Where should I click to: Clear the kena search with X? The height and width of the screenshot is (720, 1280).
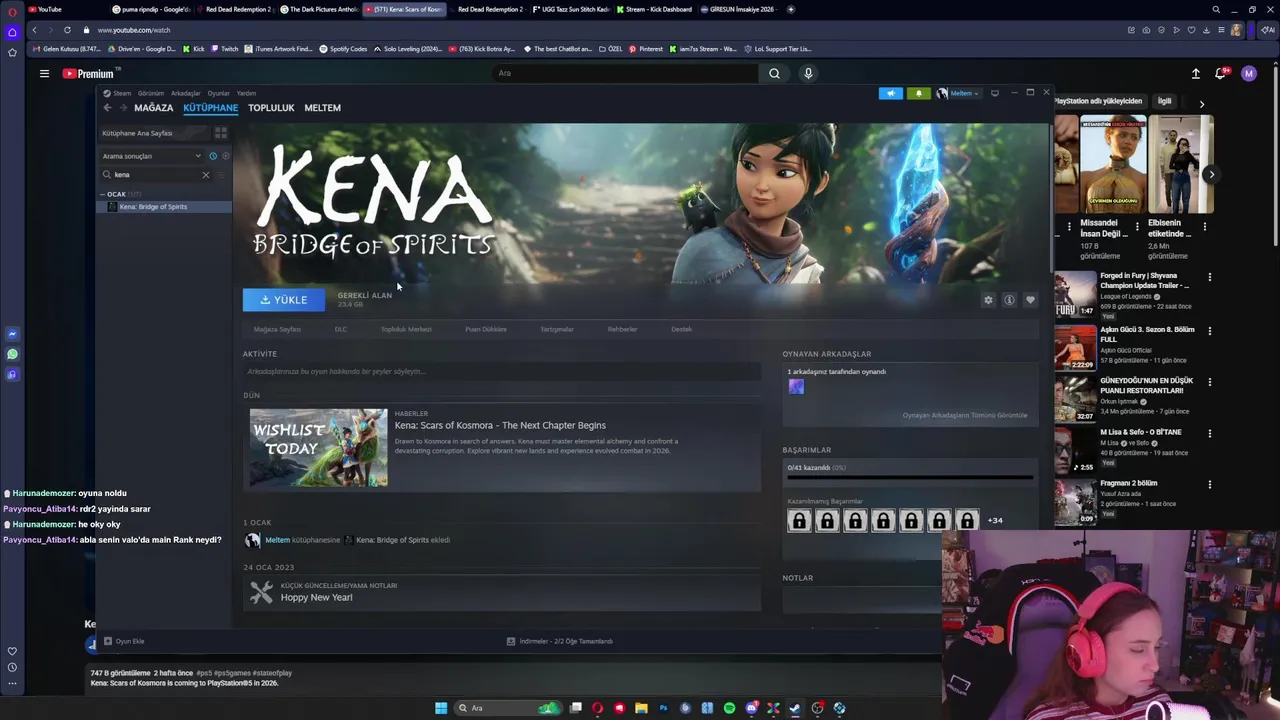pyautogui.click(x=206, y=175)
